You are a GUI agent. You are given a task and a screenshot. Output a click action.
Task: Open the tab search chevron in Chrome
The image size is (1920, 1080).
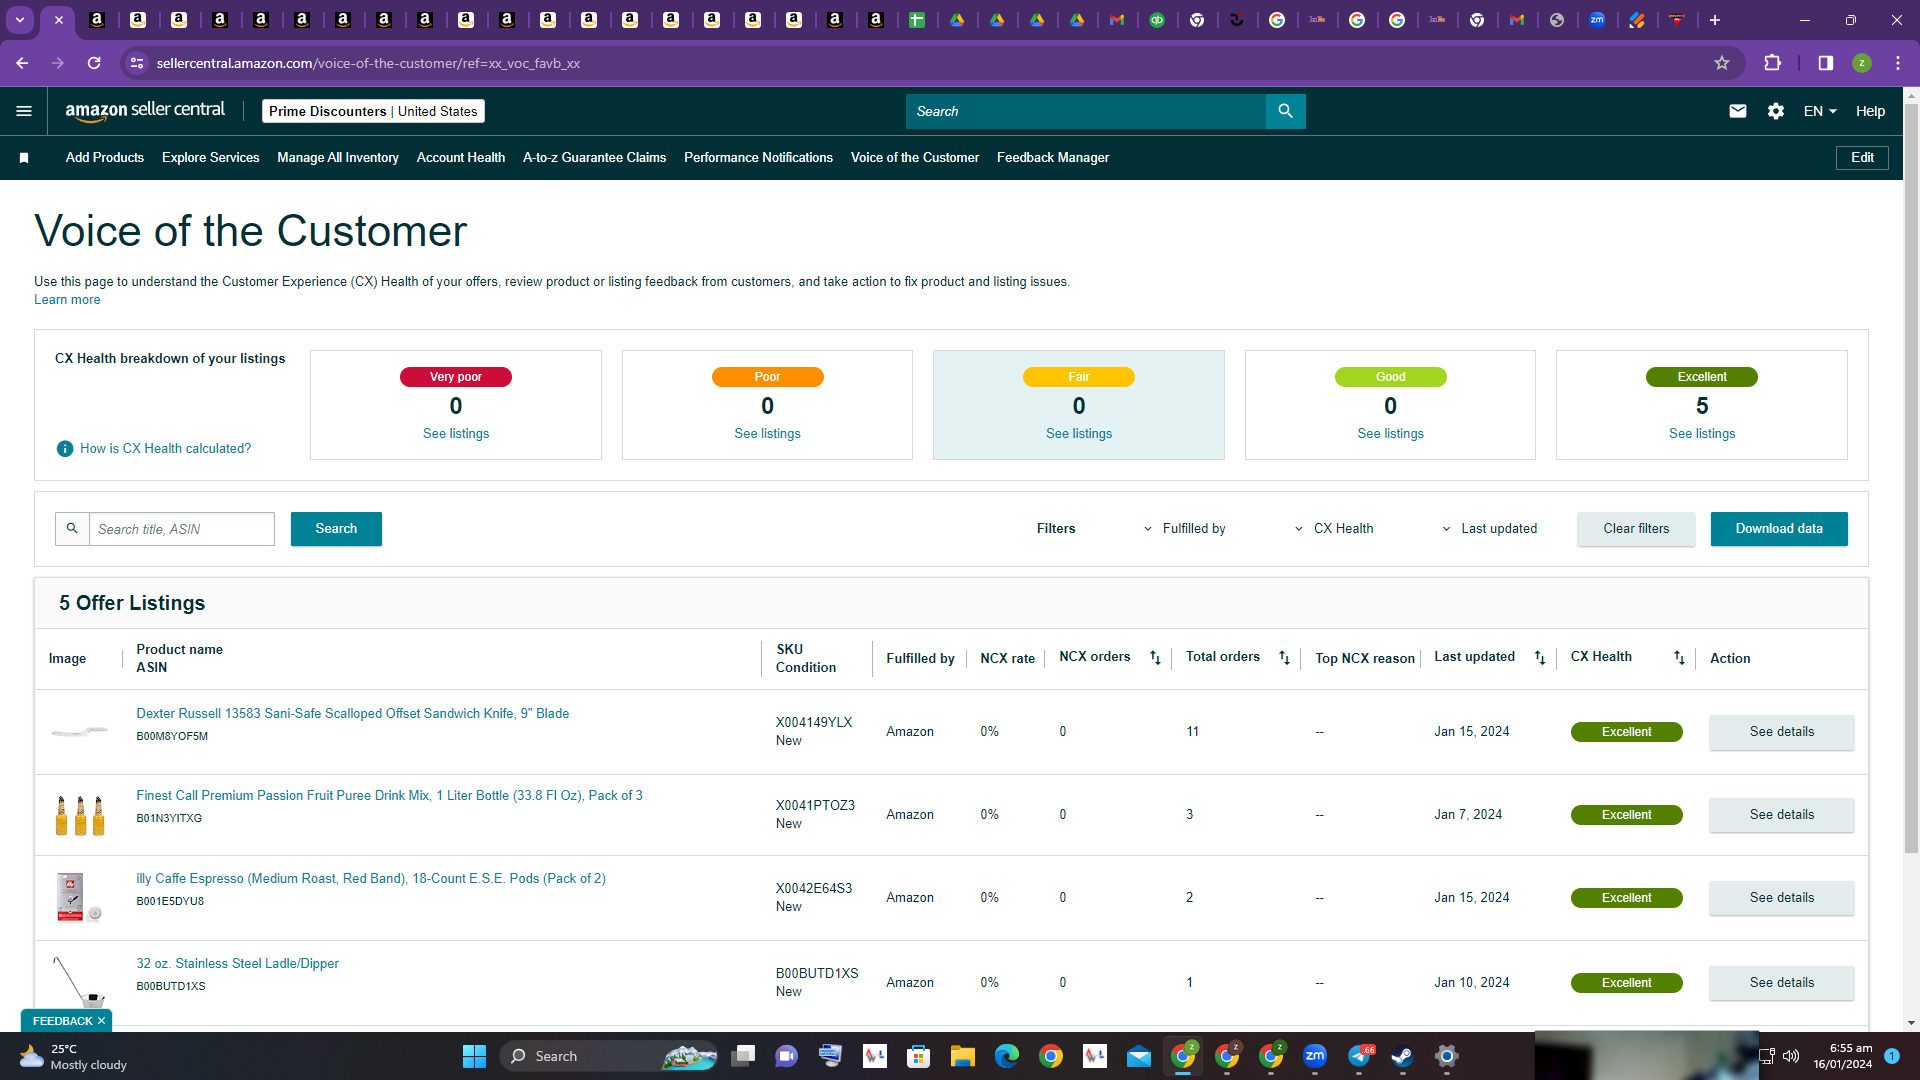pos(20,20)
